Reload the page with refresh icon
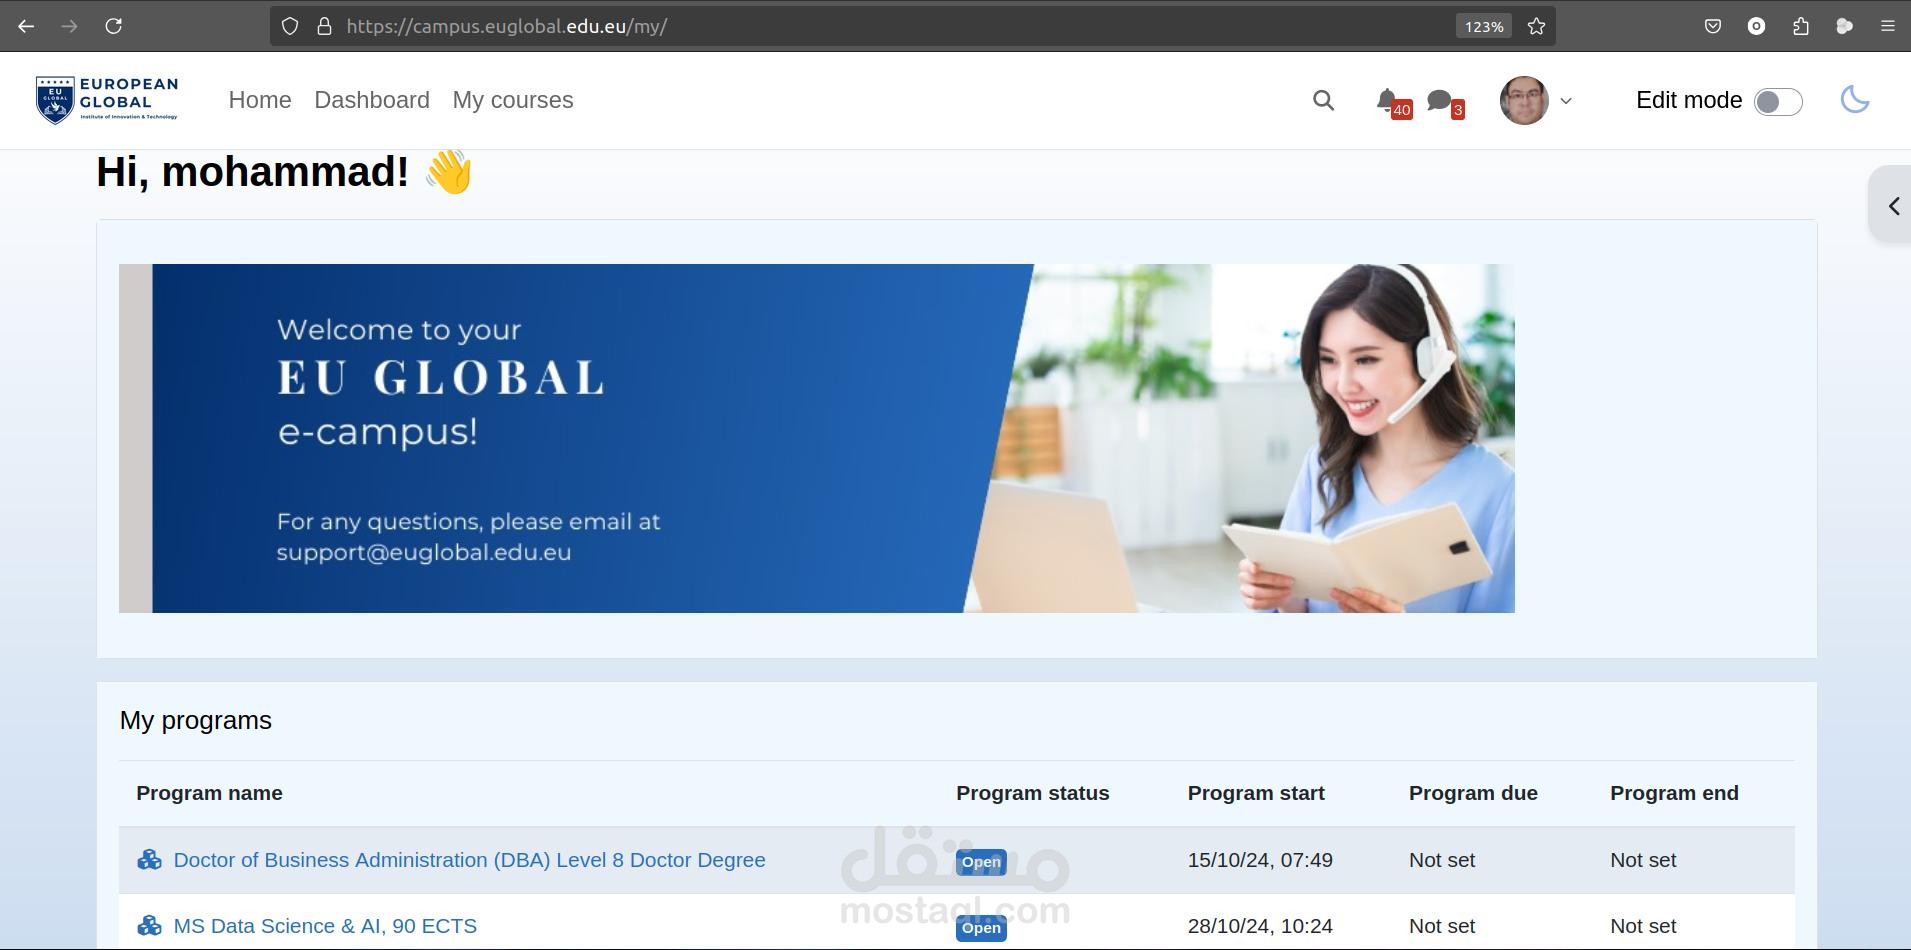The image size is (1911, 950). [113, 26]
